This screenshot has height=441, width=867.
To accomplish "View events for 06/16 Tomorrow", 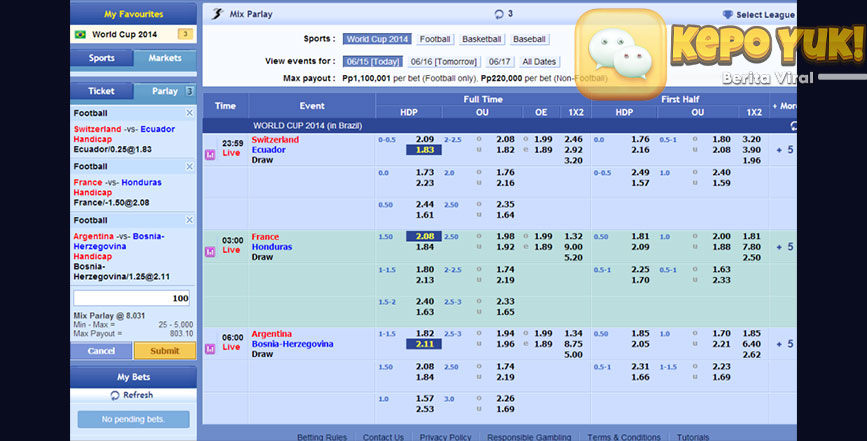I will tap(443, 62).
